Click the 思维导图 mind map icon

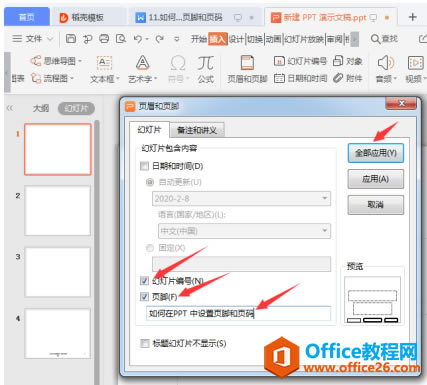[36, 61]
